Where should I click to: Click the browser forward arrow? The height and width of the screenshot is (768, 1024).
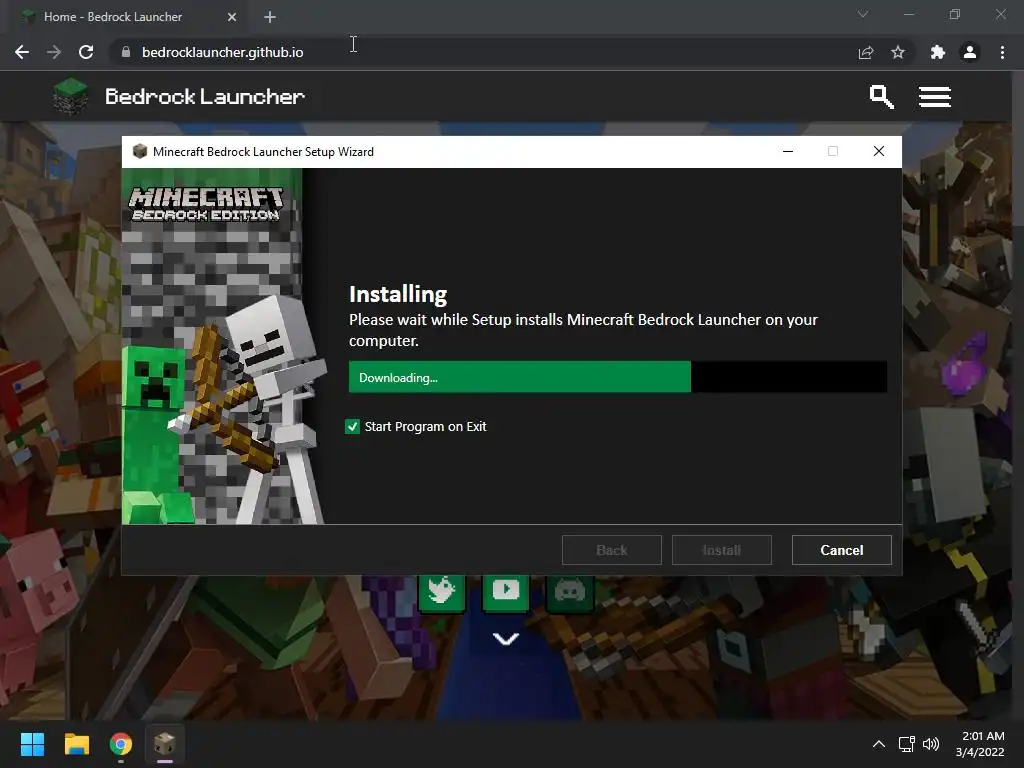(54, 52)
